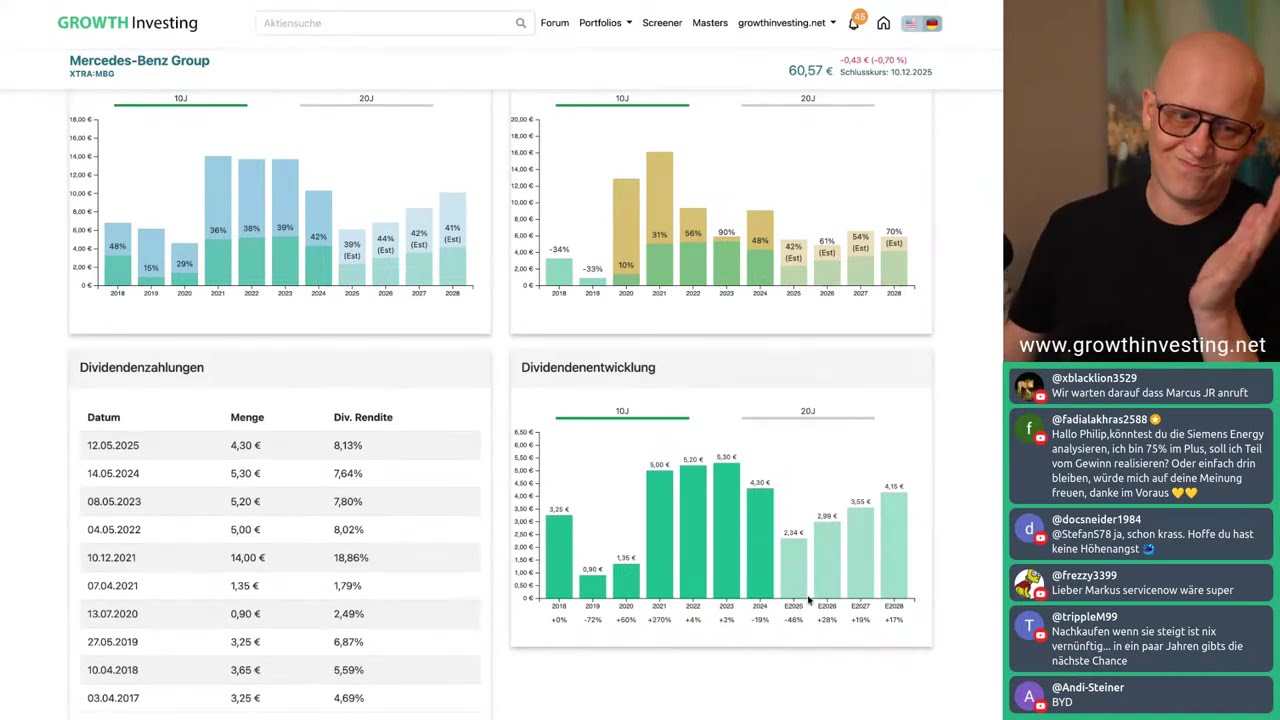The height and width of the screenshot is (720, 1280).
Task: Click the E2025 bar labeled 2,34 €
Action: (x=793, y=568)
